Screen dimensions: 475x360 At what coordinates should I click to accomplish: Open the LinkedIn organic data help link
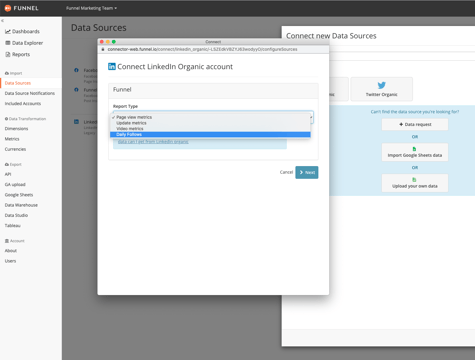click(153, 142)
